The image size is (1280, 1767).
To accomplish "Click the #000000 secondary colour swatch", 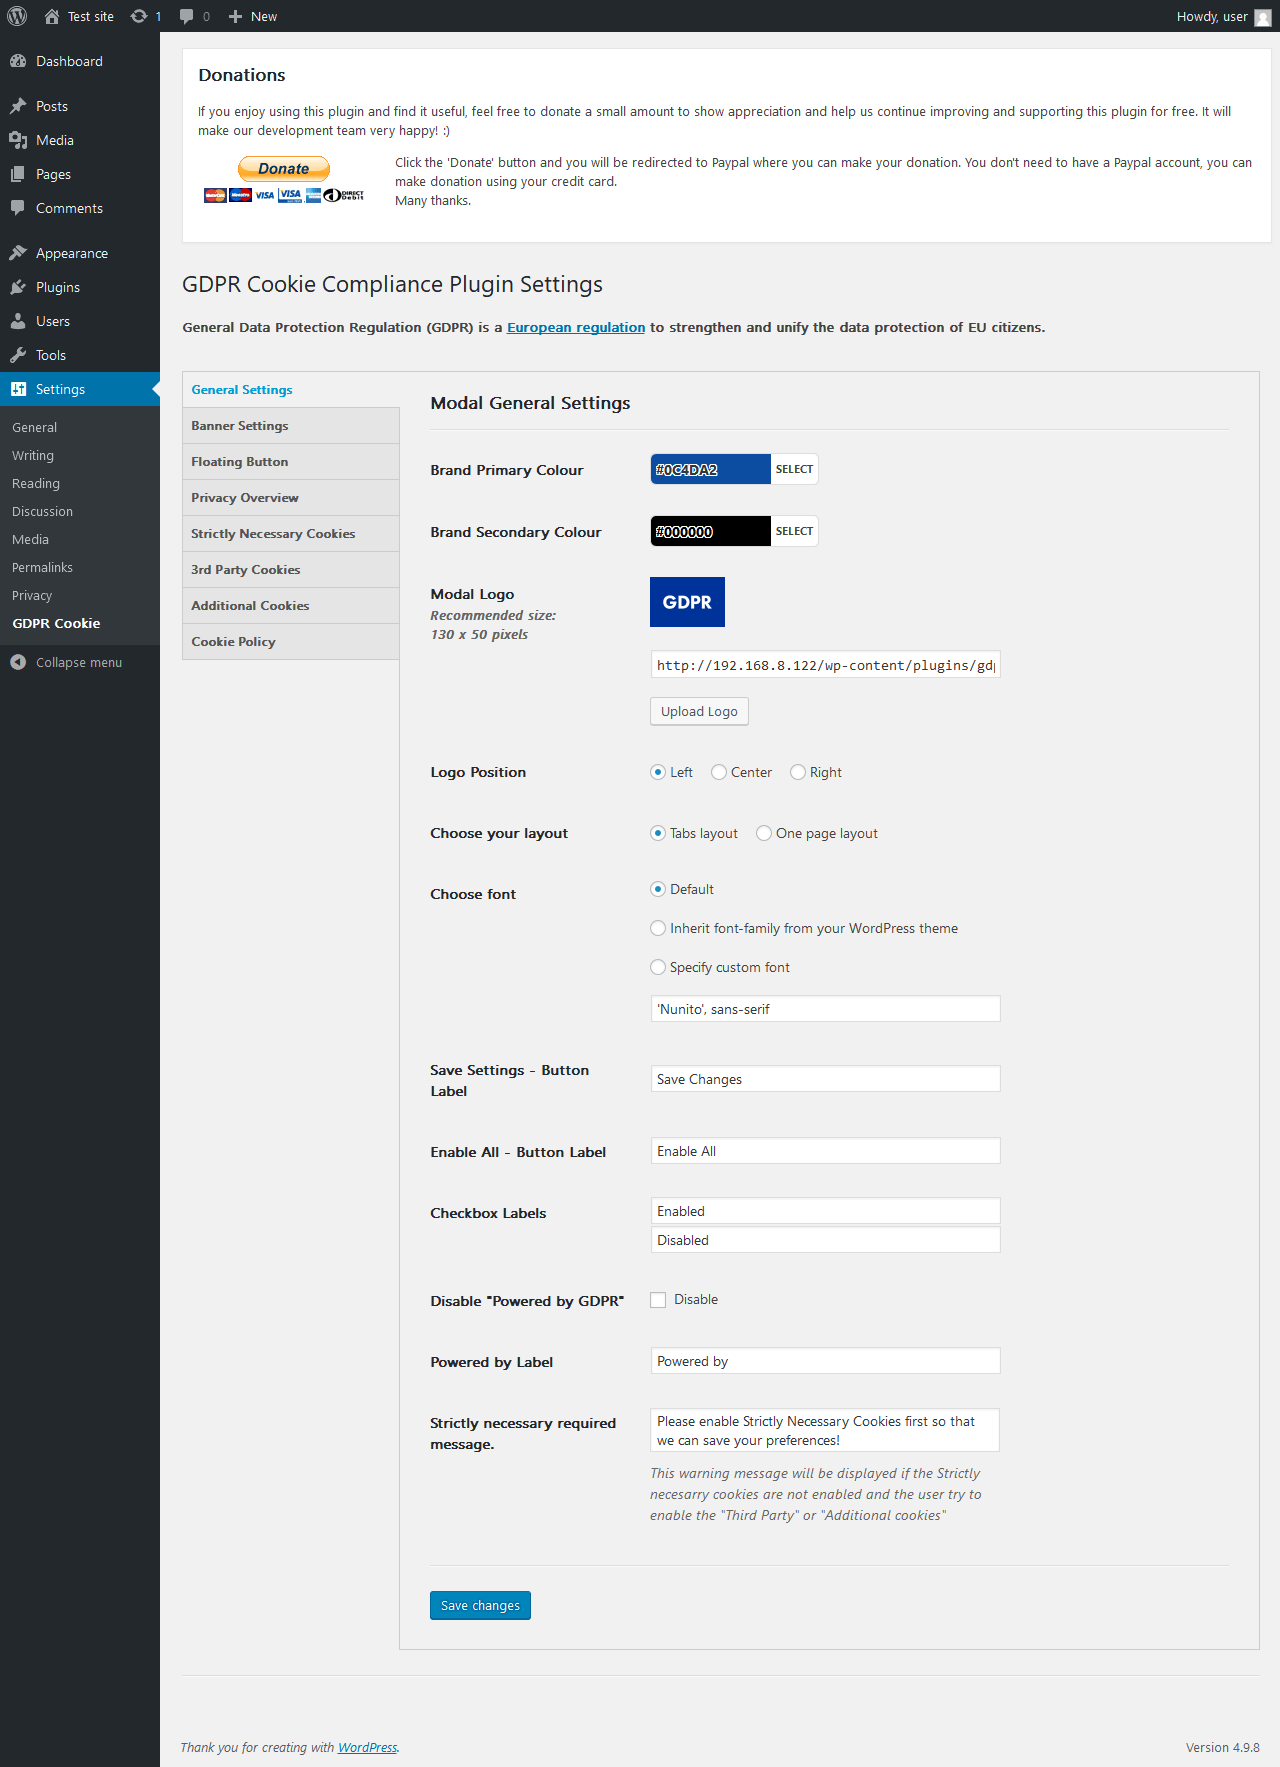I will [710, 531].
